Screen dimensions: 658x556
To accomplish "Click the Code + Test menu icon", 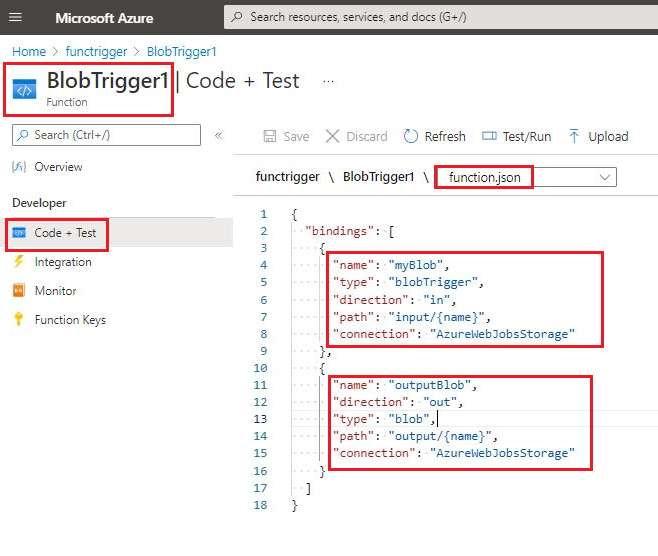I will pos(19,232).
